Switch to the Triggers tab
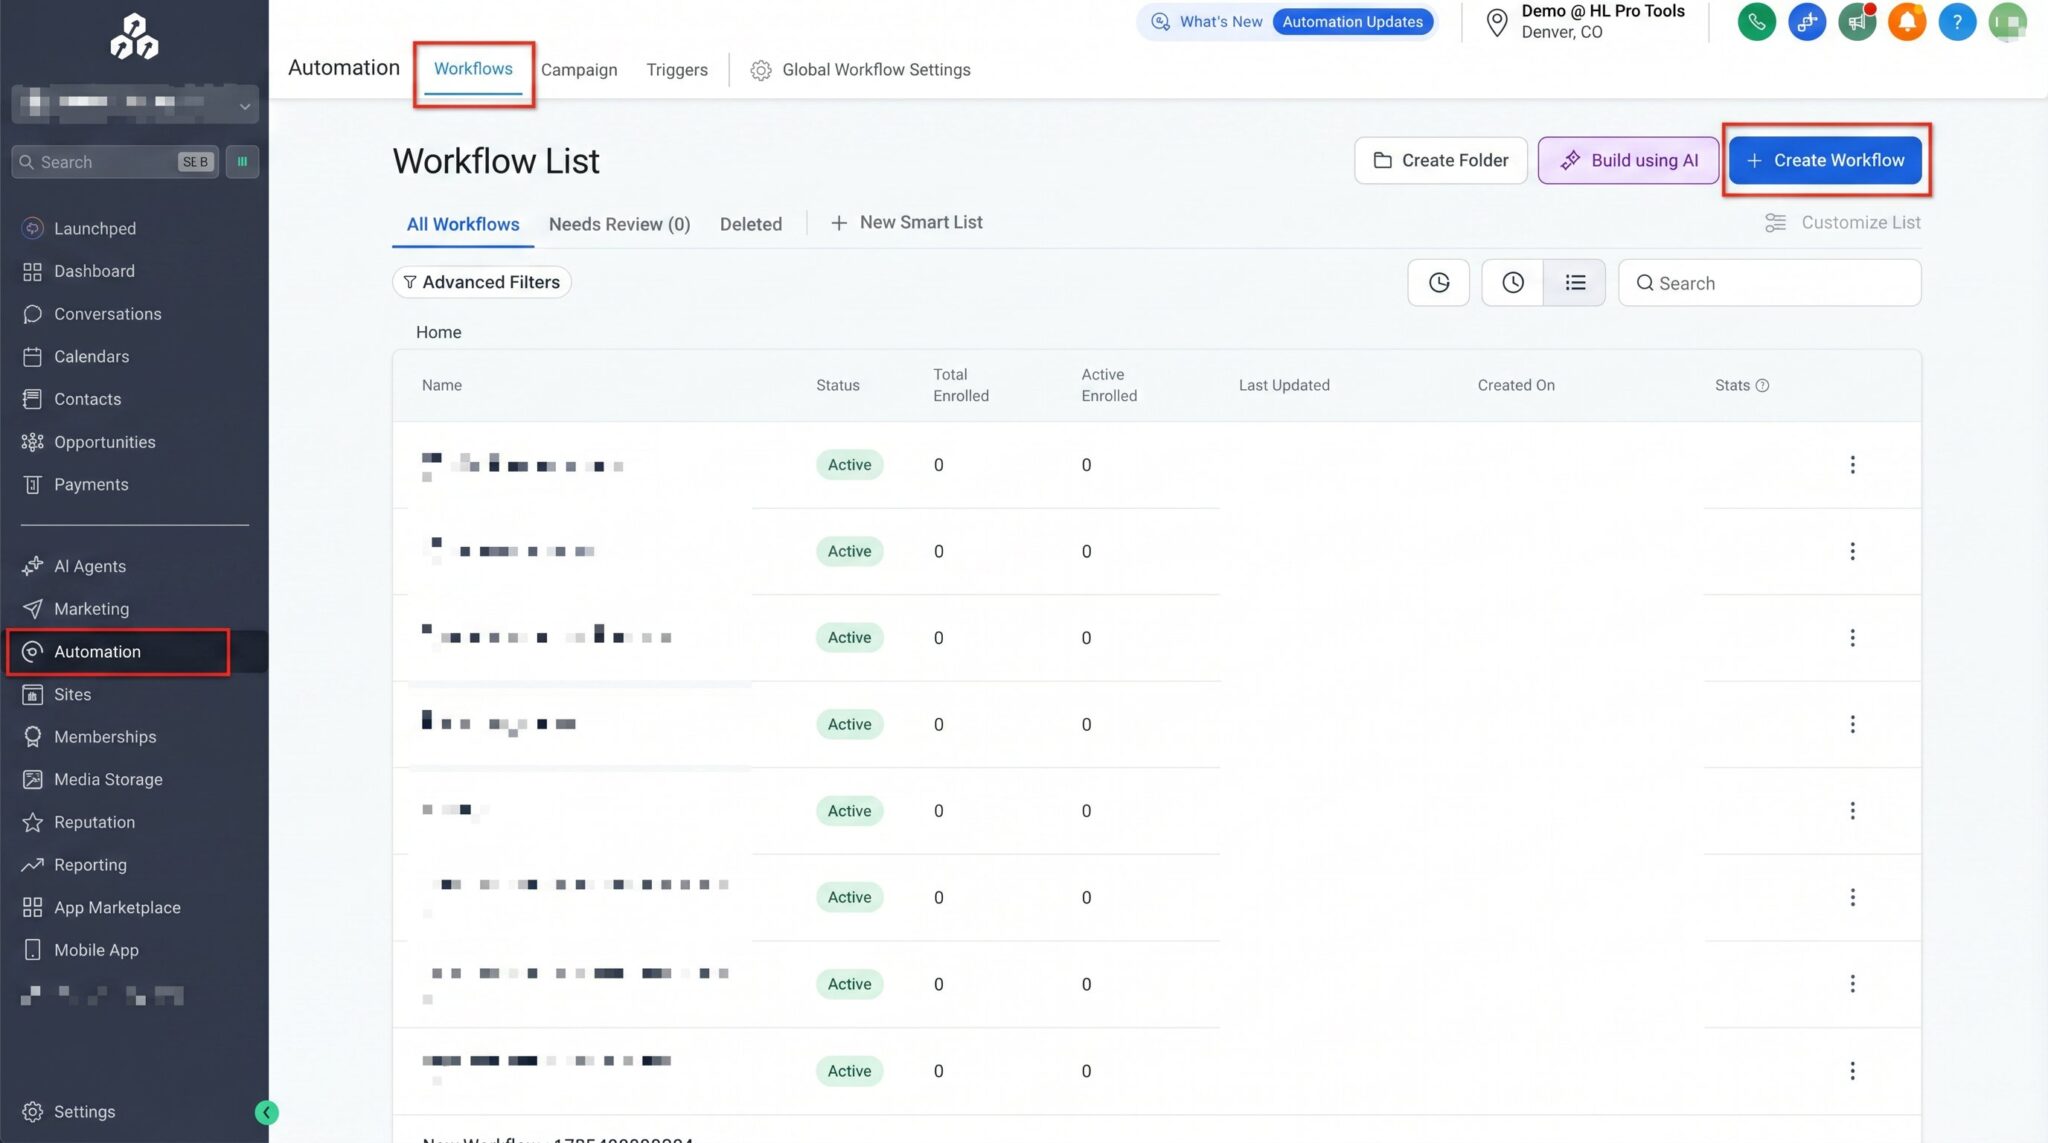Image resolution: width=2048 pixels, height=1143 pixels. click(677, 70)
